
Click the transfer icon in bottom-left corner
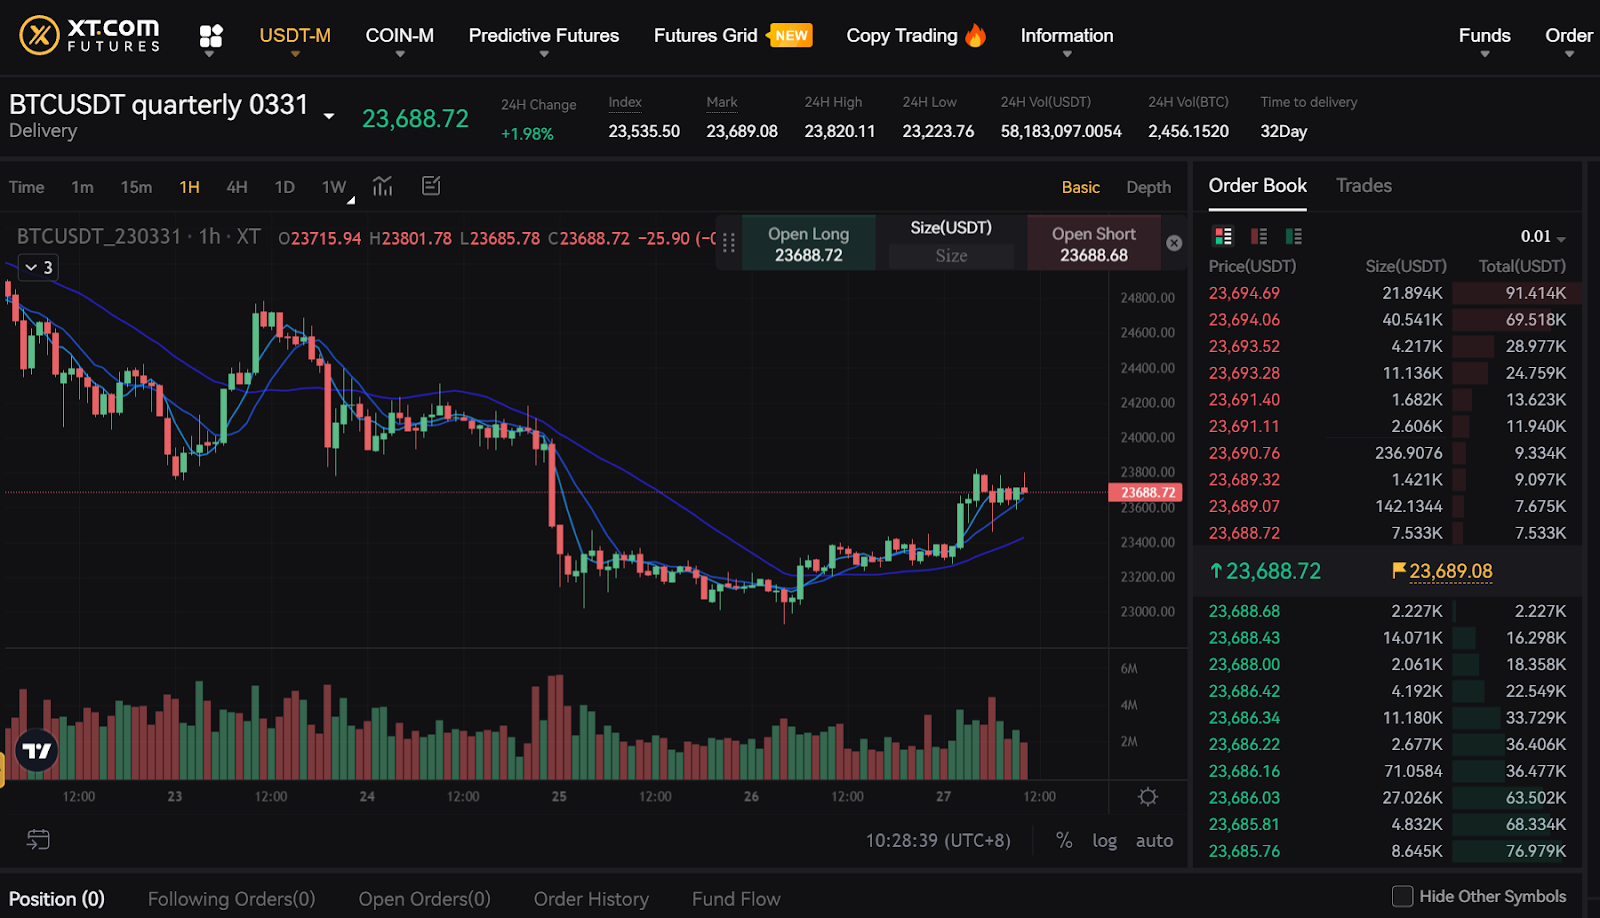[39, 840]
